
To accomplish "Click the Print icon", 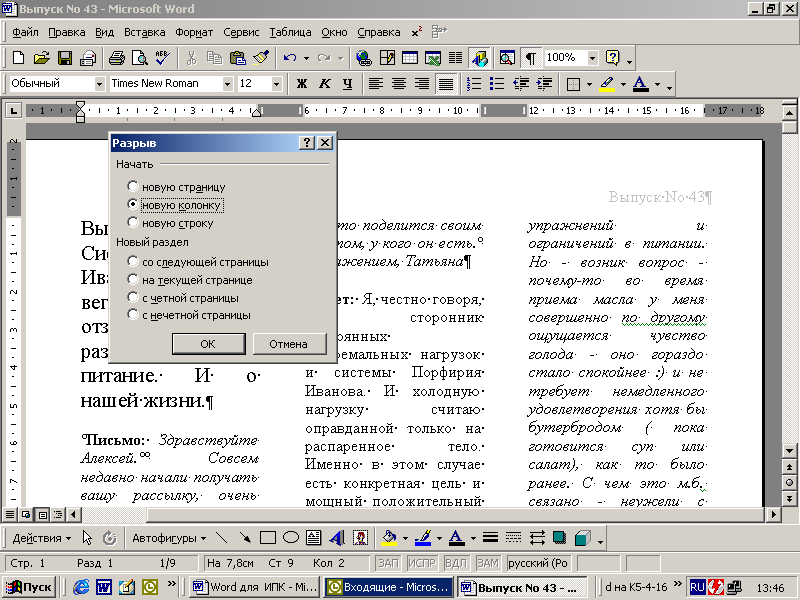I will pyautogui.click(x=117, y=58).
